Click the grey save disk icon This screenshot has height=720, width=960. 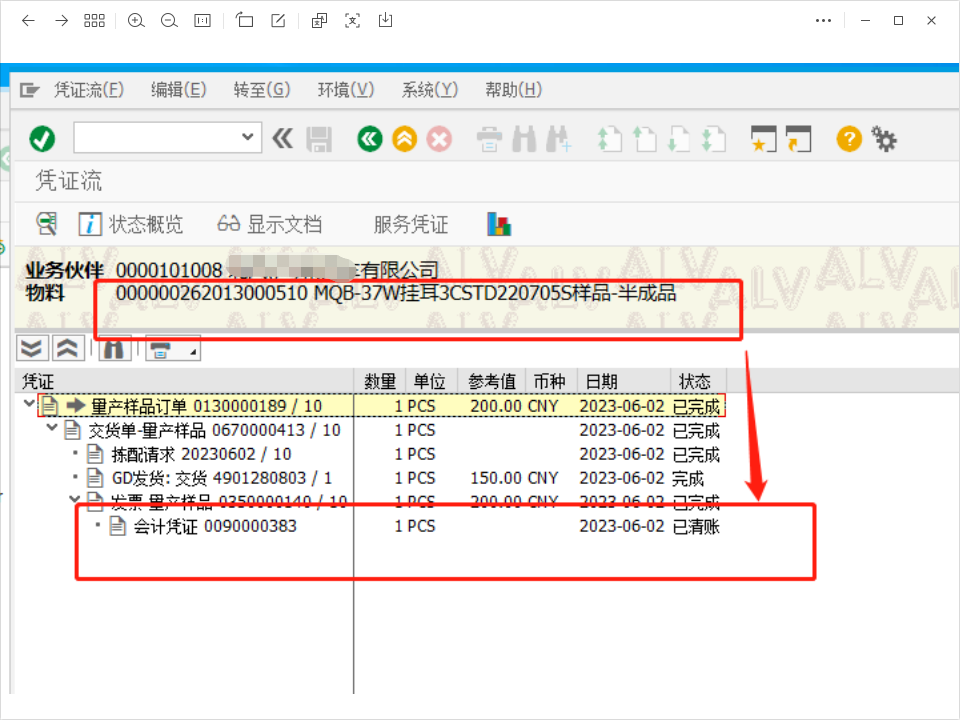319,139
